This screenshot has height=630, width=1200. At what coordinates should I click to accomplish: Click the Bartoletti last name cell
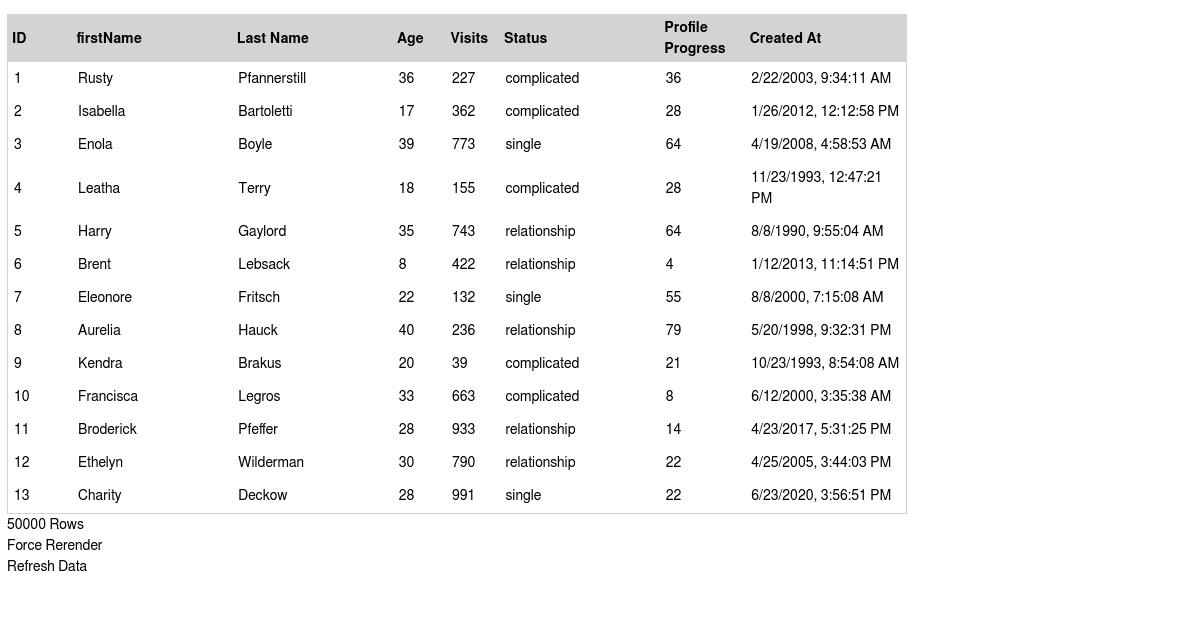[x=265, y=111]
